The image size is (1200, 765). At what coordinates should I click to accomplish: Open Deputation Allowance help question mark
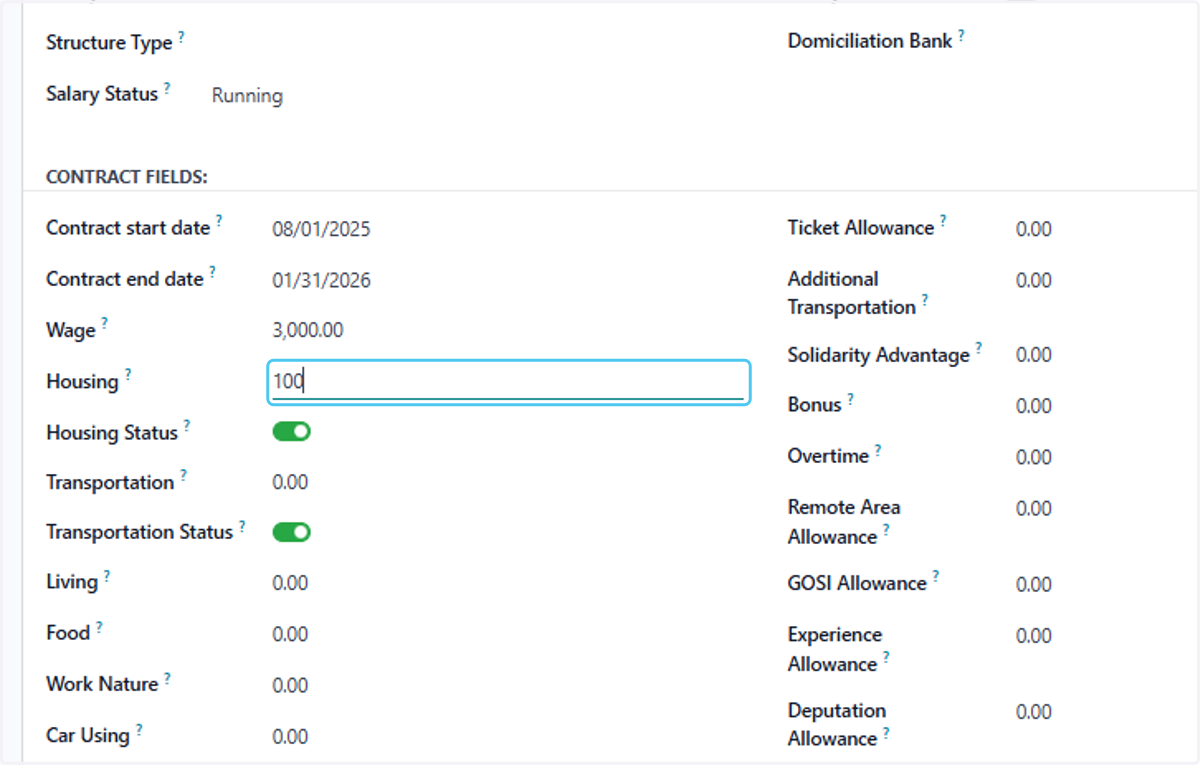click(885, 733)
